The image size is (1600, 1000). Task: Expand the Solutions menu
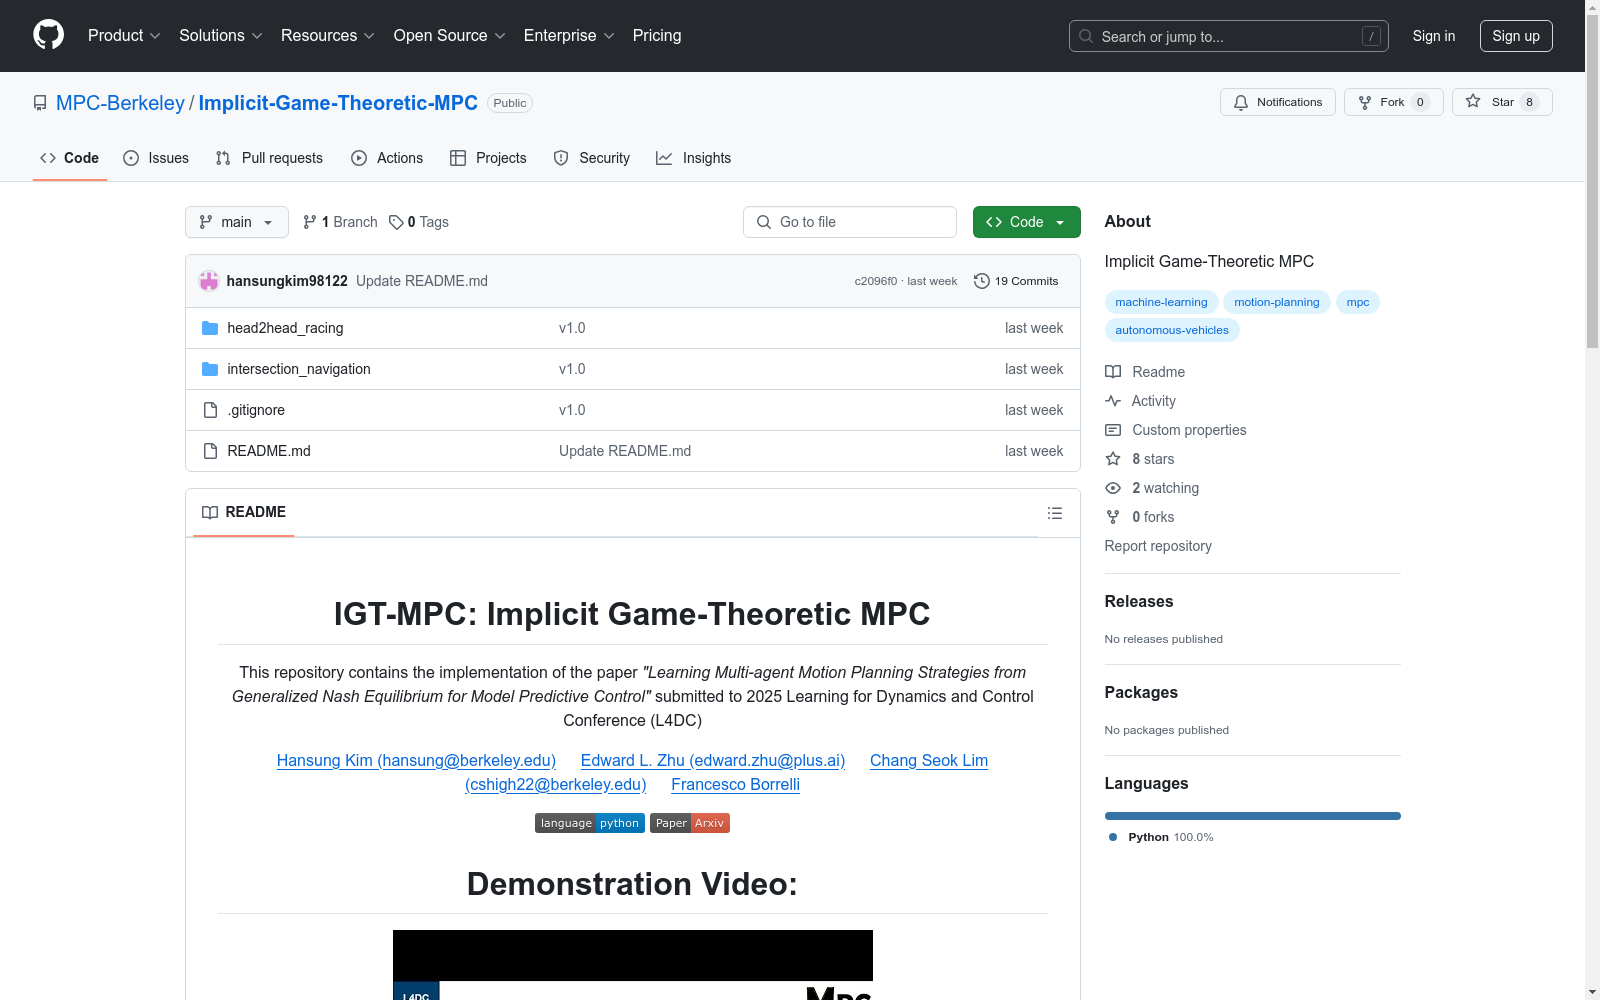(221, 36)
